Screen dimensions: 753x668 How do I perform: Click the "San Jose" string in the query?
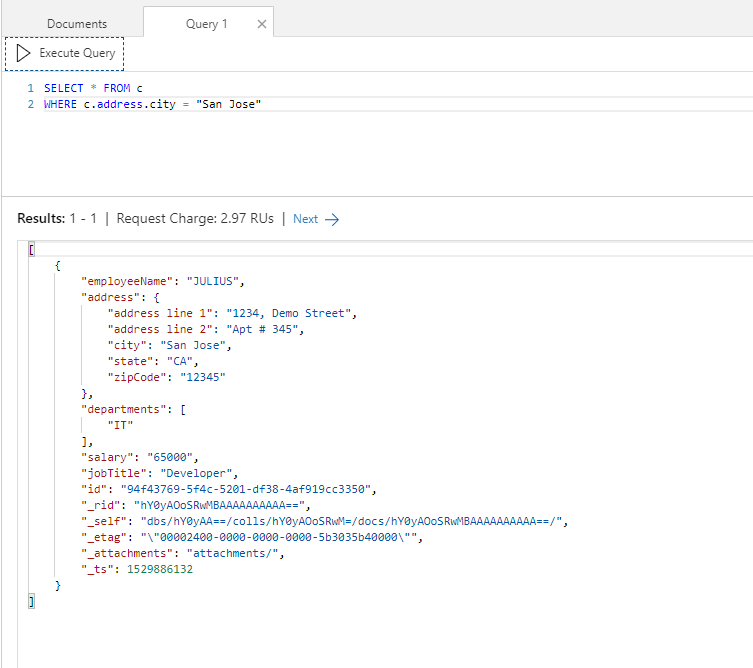(x=227, y=104)
